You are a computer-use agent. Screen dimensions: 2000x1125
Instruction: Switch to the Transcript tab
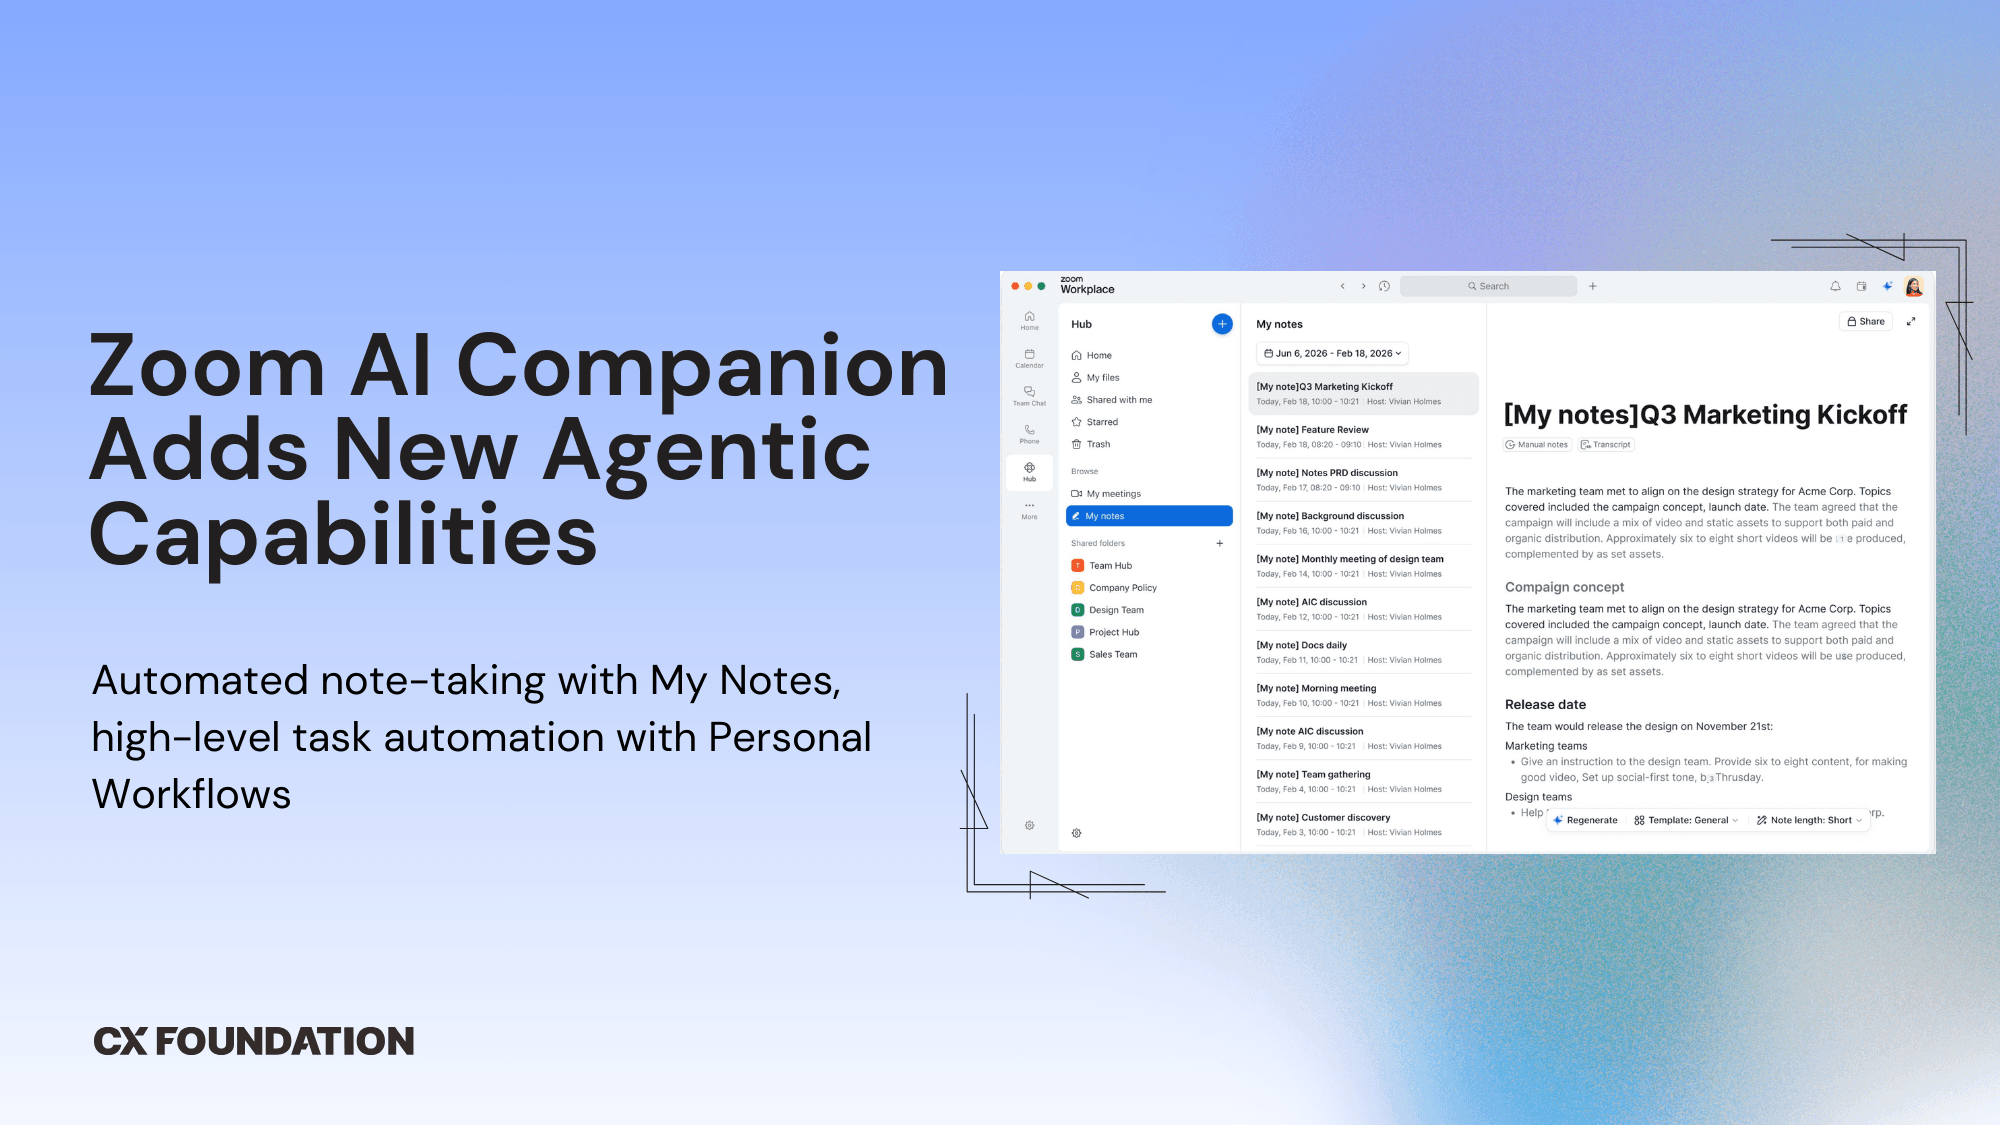click(x=1605, y=444)
